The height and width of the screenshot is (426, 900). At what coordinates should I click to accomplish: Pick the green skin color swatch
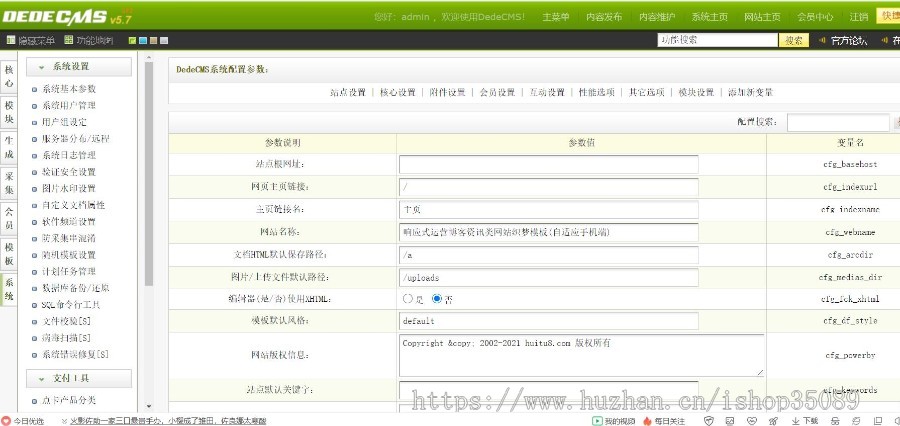[x=133, y=41]
